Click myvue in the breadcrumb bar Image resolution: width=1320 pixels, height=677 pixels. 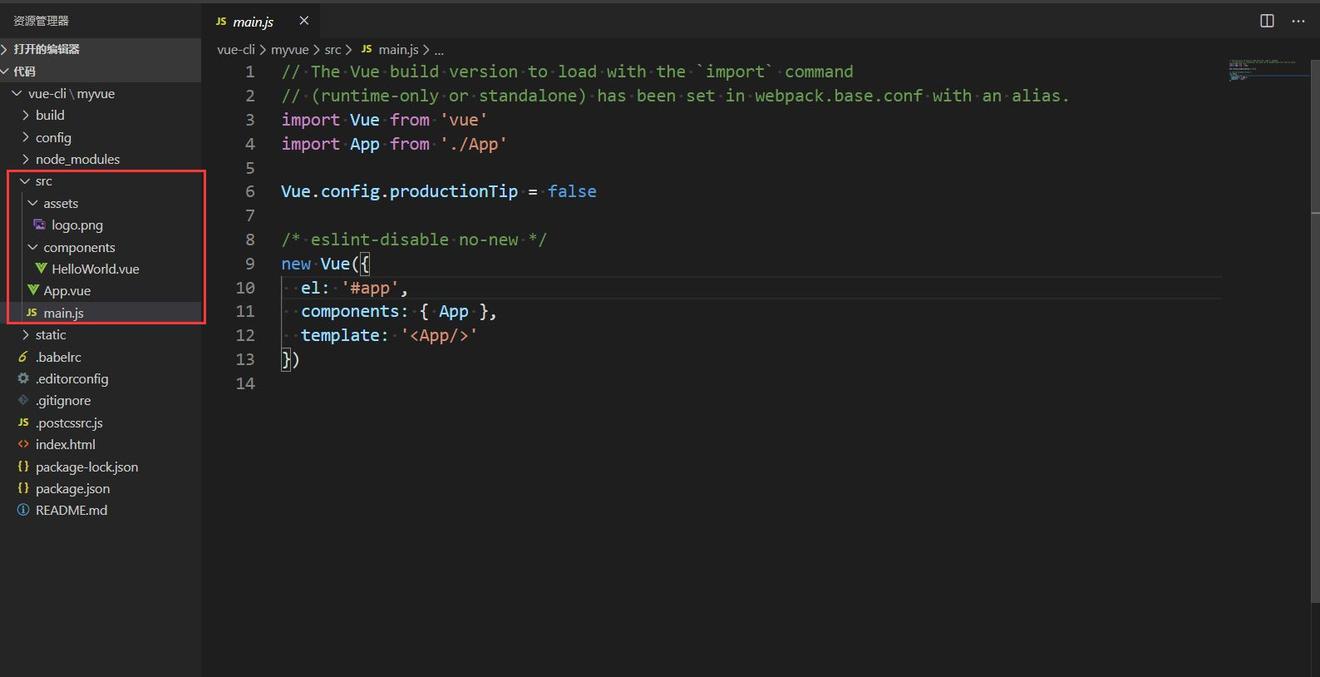pyautogui.click(x=289, y=48)
